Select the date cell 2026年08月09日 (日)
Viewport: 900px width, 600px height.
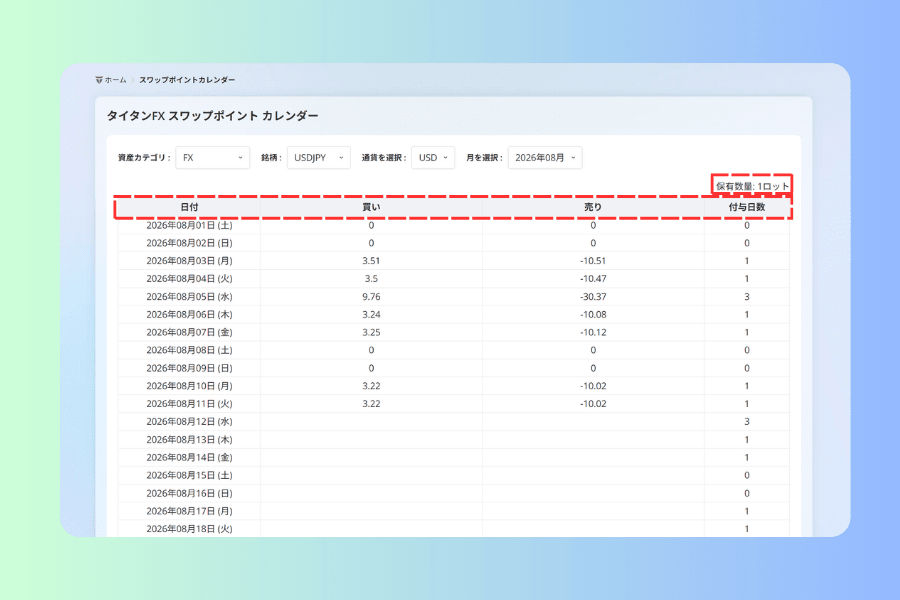click(189, 368)
